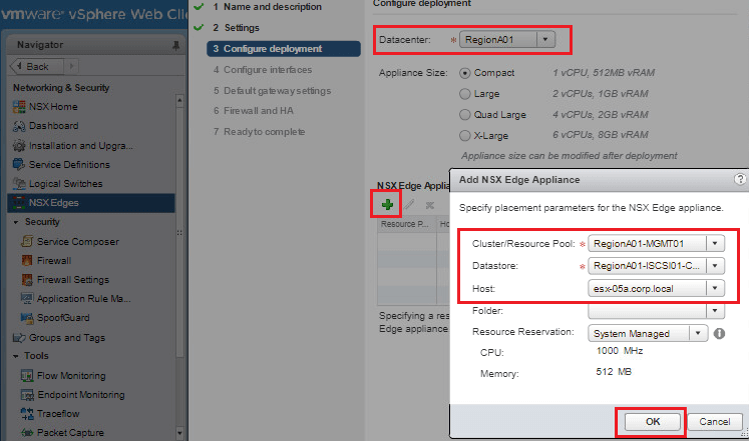Open Application Rule Manager icon
This screenshot has height=441, width=749.
(27, 299)
